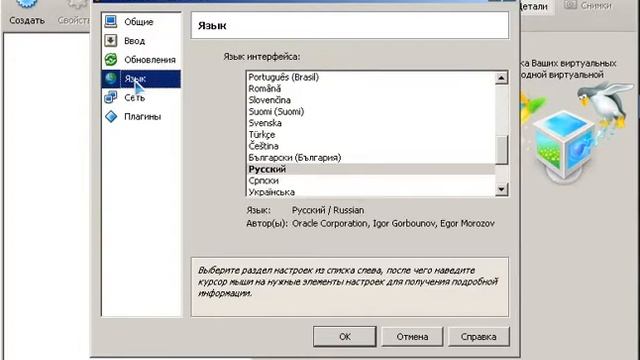This screenshot has height=360, width=640.
Task: Open the Сеть network settings
Action: coord(141,98)
